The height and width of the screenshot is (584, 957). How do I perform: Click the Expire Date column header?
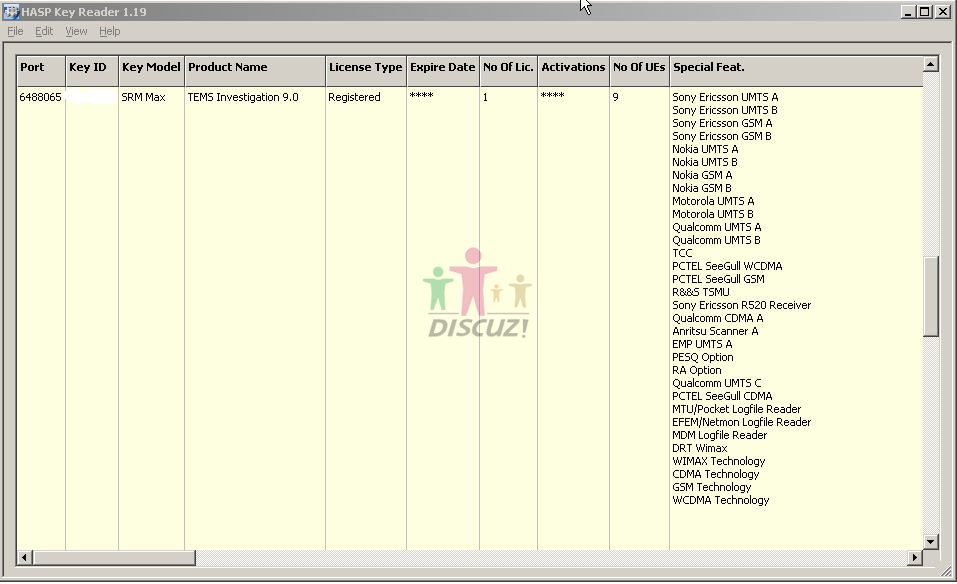tap(442, 68)
